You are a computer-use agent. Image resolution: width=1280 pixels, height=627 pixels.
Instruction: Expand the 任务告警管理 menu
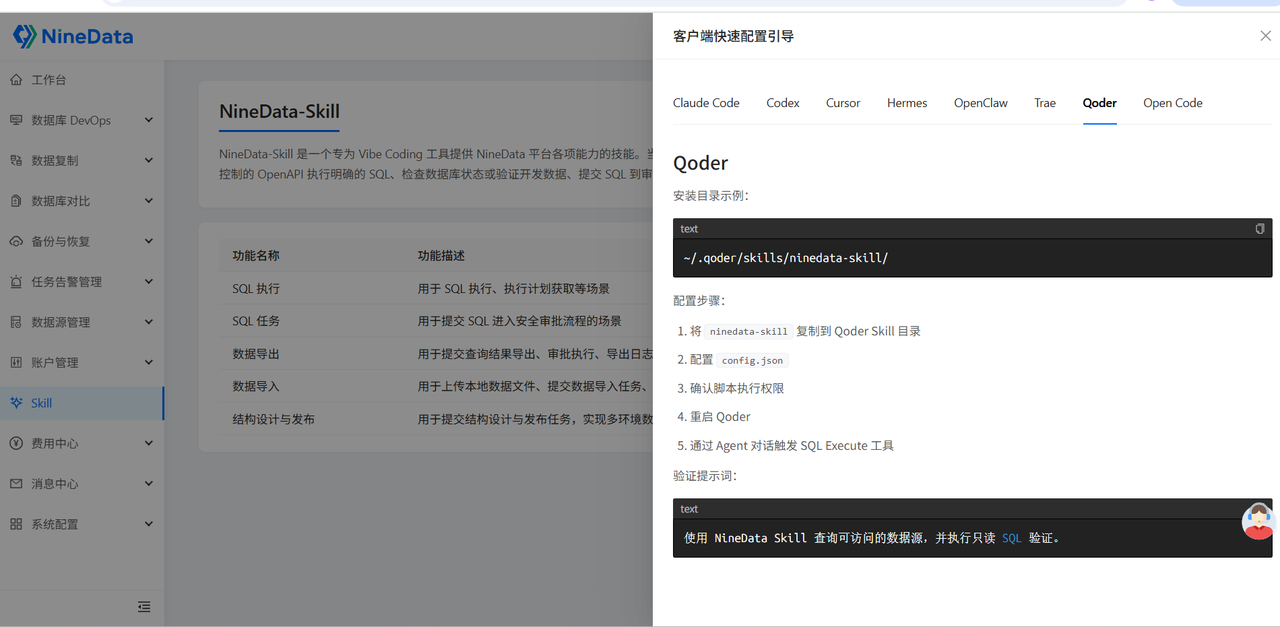pyautogui.click(x=149, y=282)
